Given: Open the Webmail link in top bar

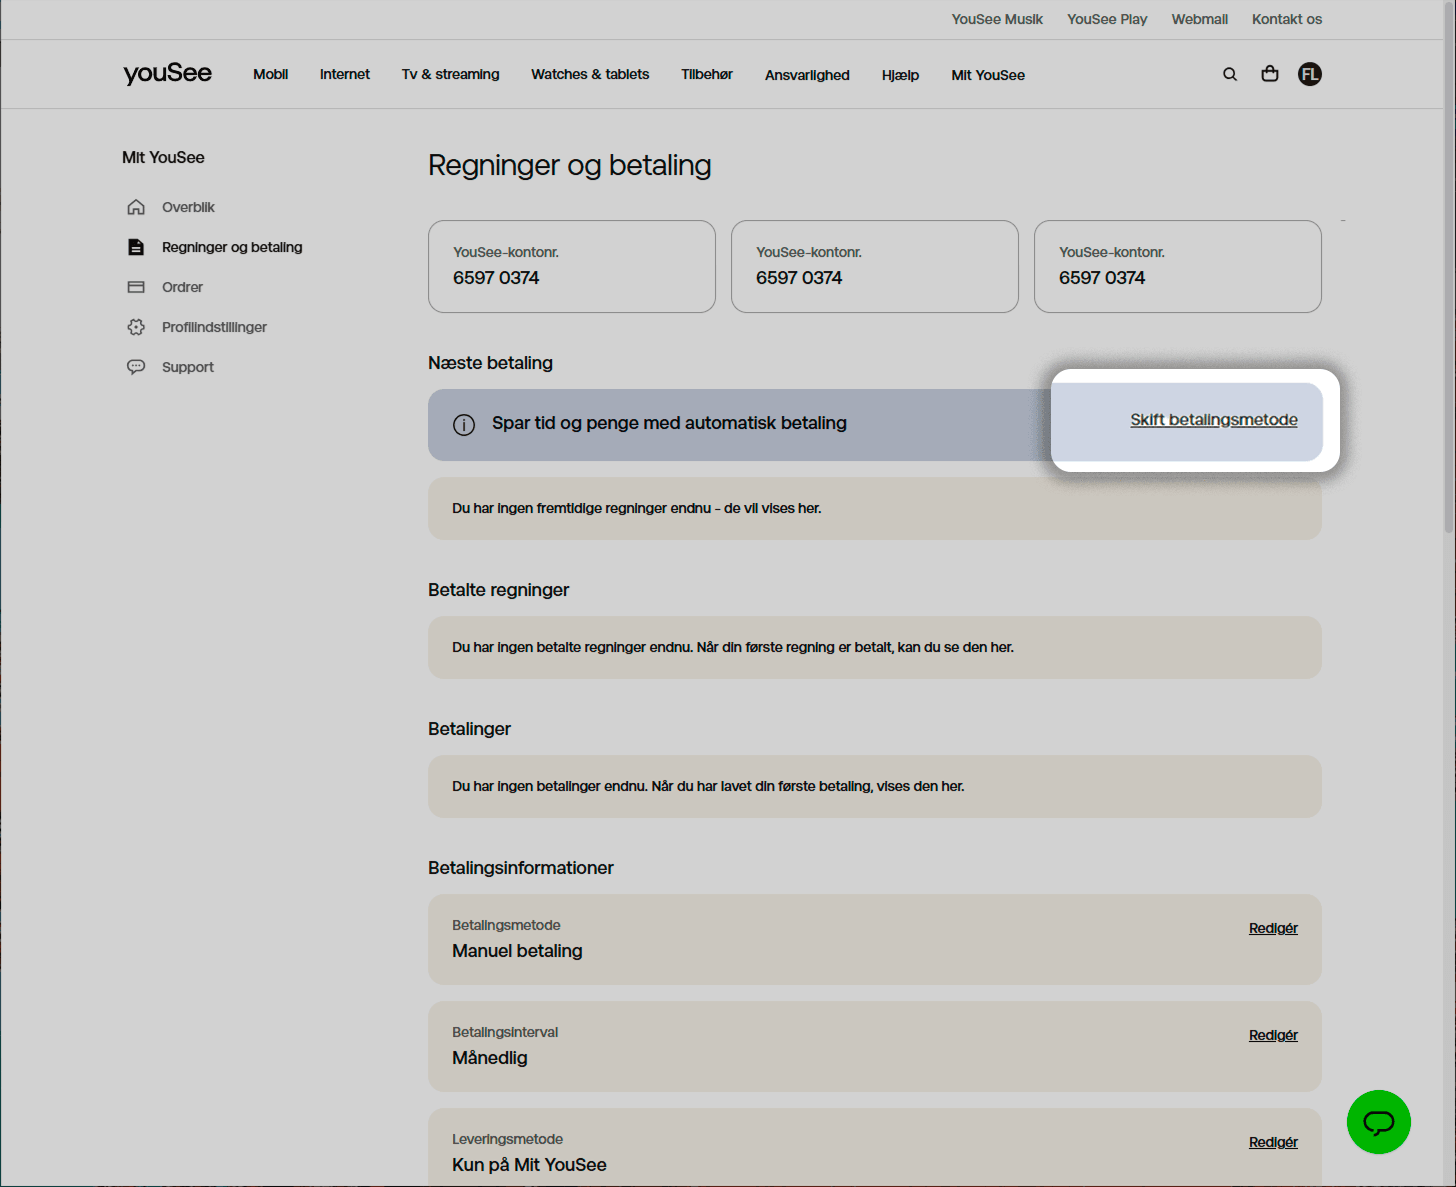Looking at the screenshot, I should 1199,19.
